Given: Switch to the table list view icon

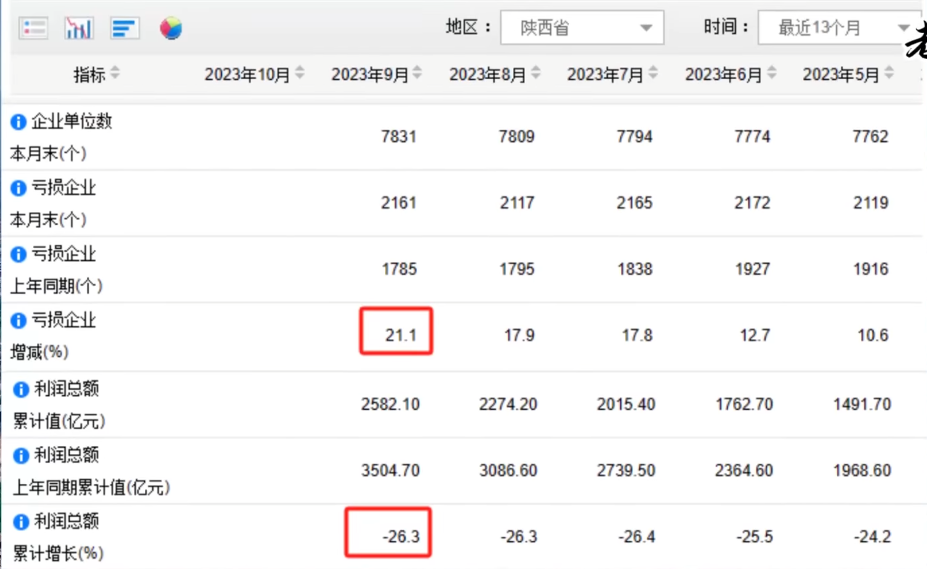Looking at the screenshot, I should pos(34,28).
